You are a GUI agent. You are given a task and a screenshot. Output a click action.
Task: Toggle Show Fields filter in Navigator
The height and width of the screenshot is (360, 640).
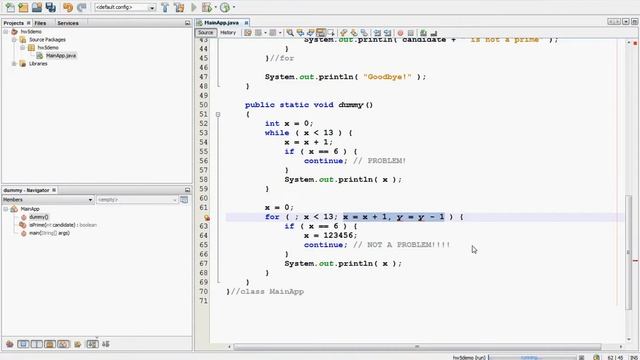(x=23, y=344)
